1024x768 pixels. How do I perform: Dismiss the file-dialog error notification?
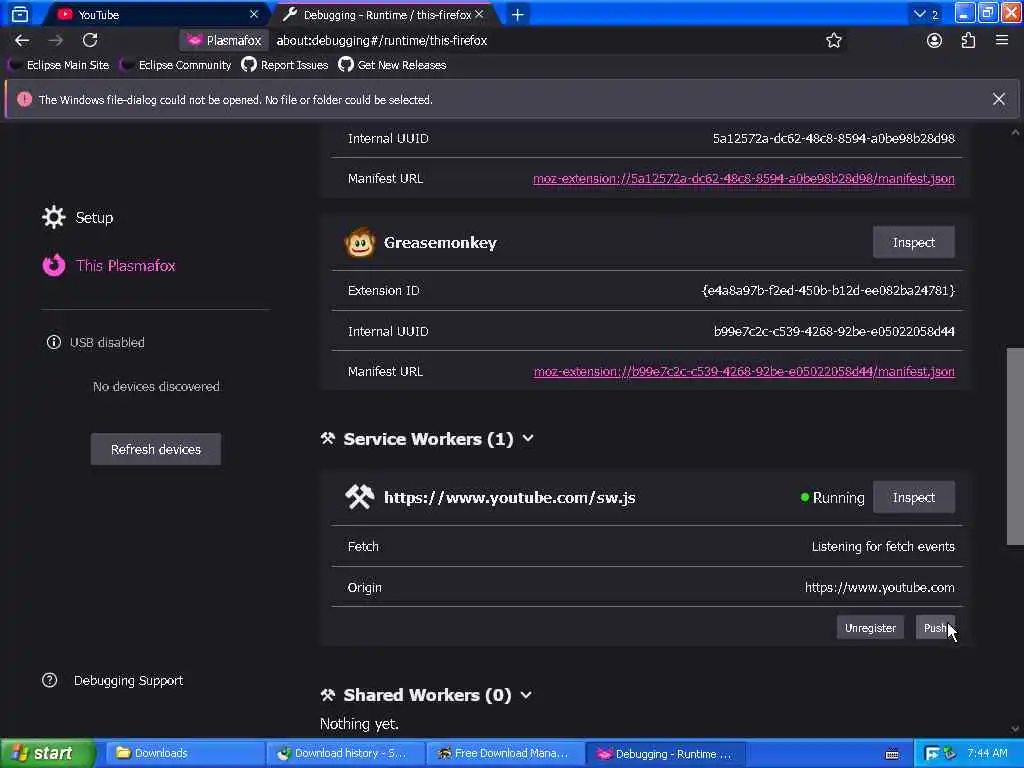[999, 99]
